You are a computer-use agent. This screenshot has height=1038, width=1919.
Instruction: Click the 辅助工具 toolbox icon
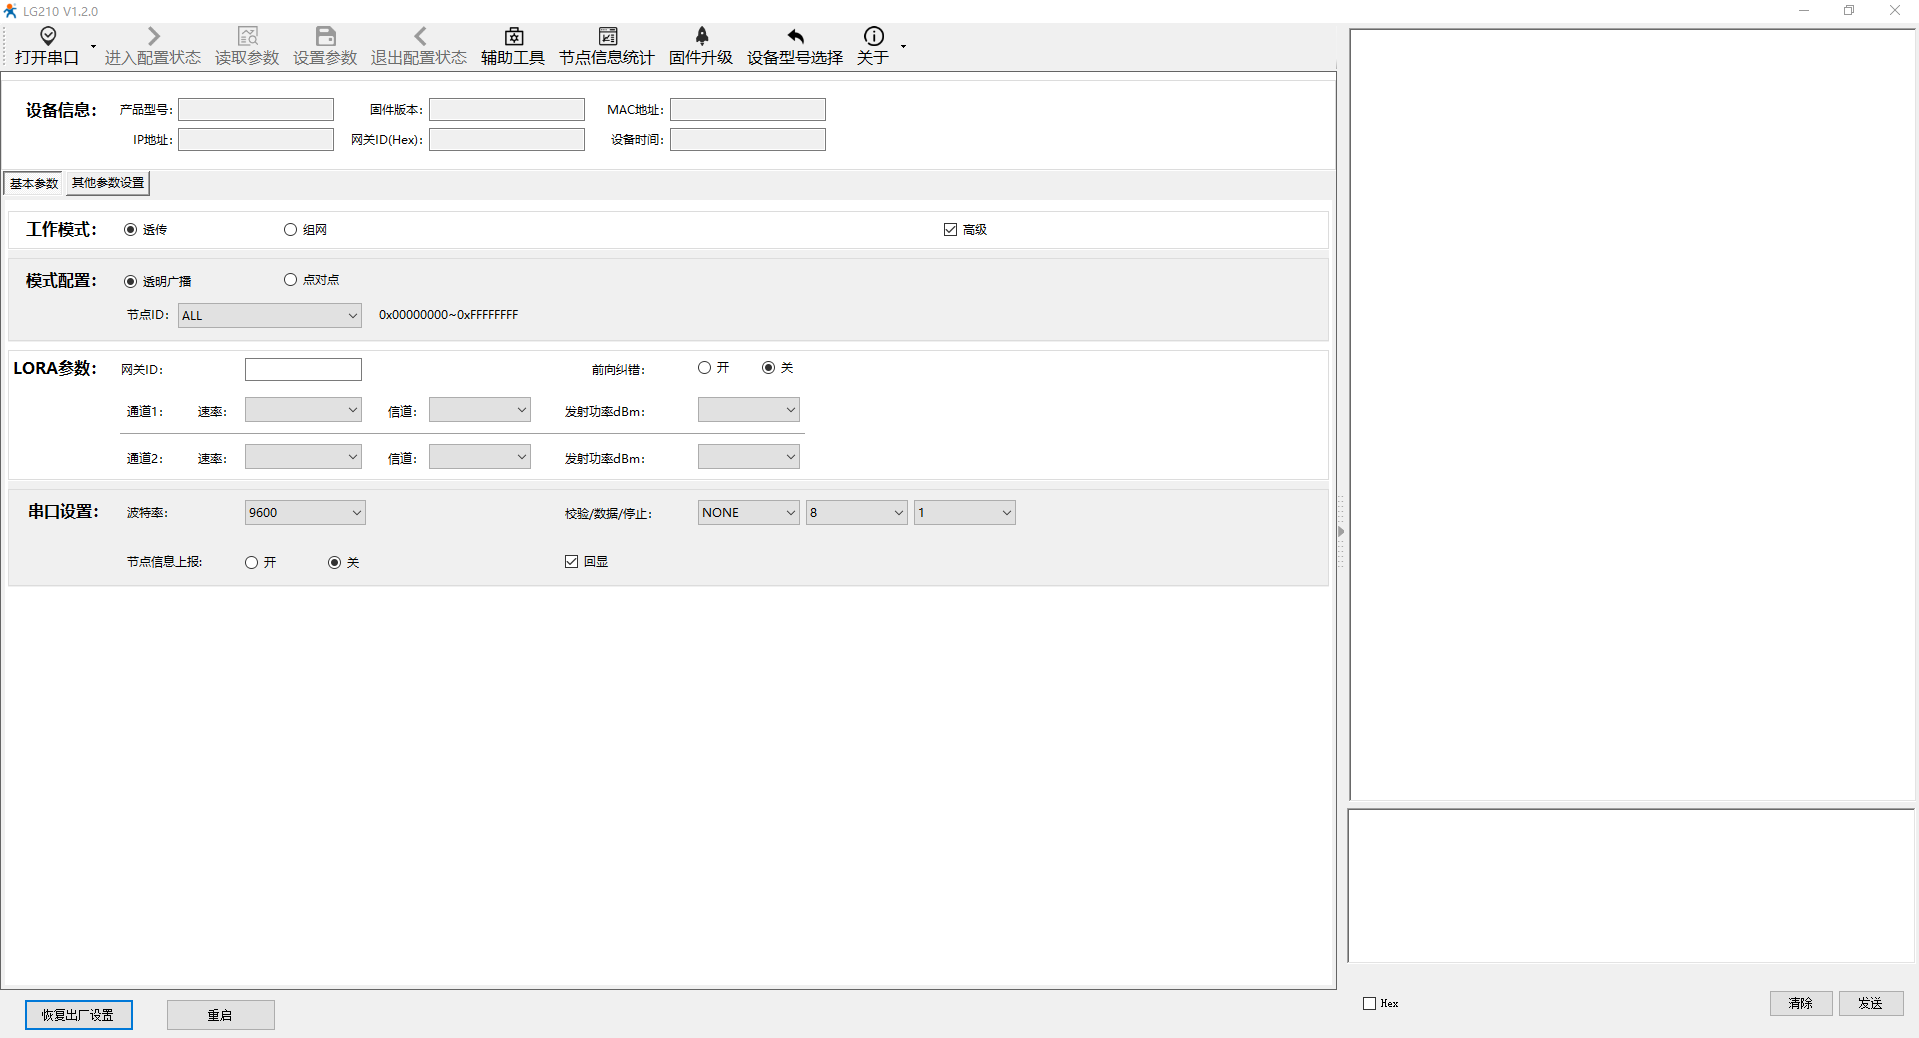[513, 36]
